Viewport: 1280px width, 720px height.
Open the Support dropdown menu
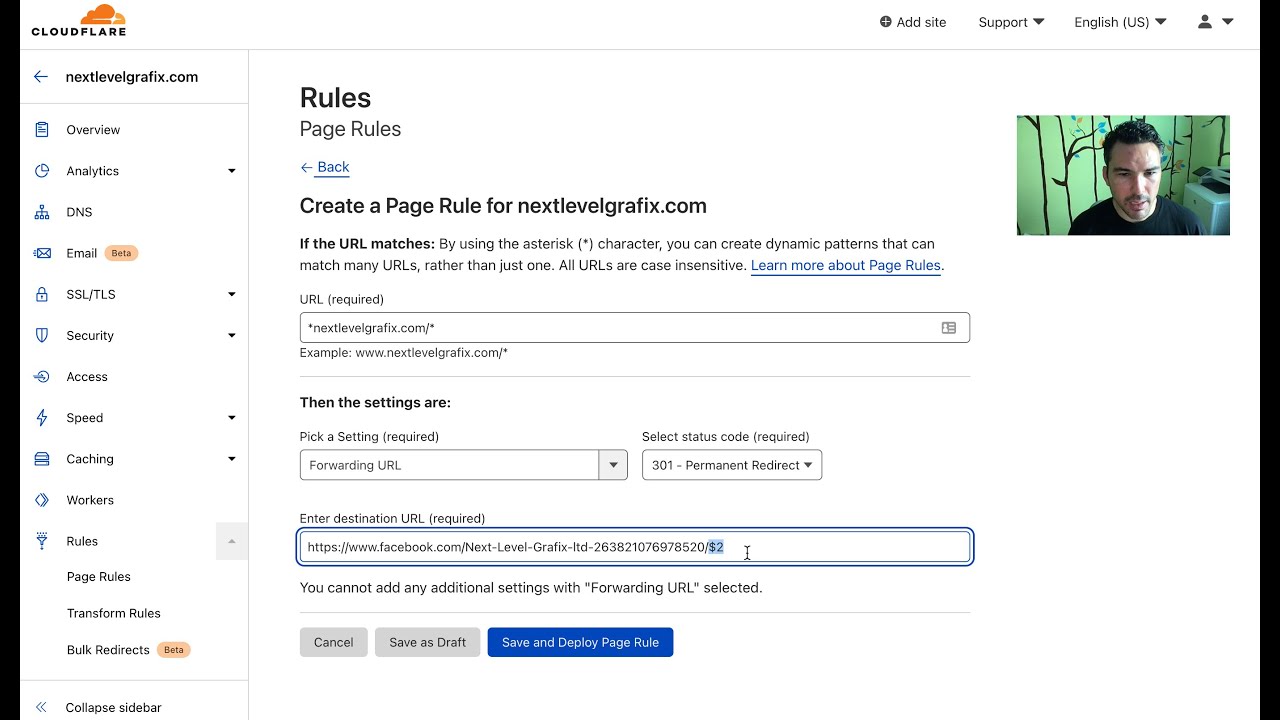tap(1011, 22)
